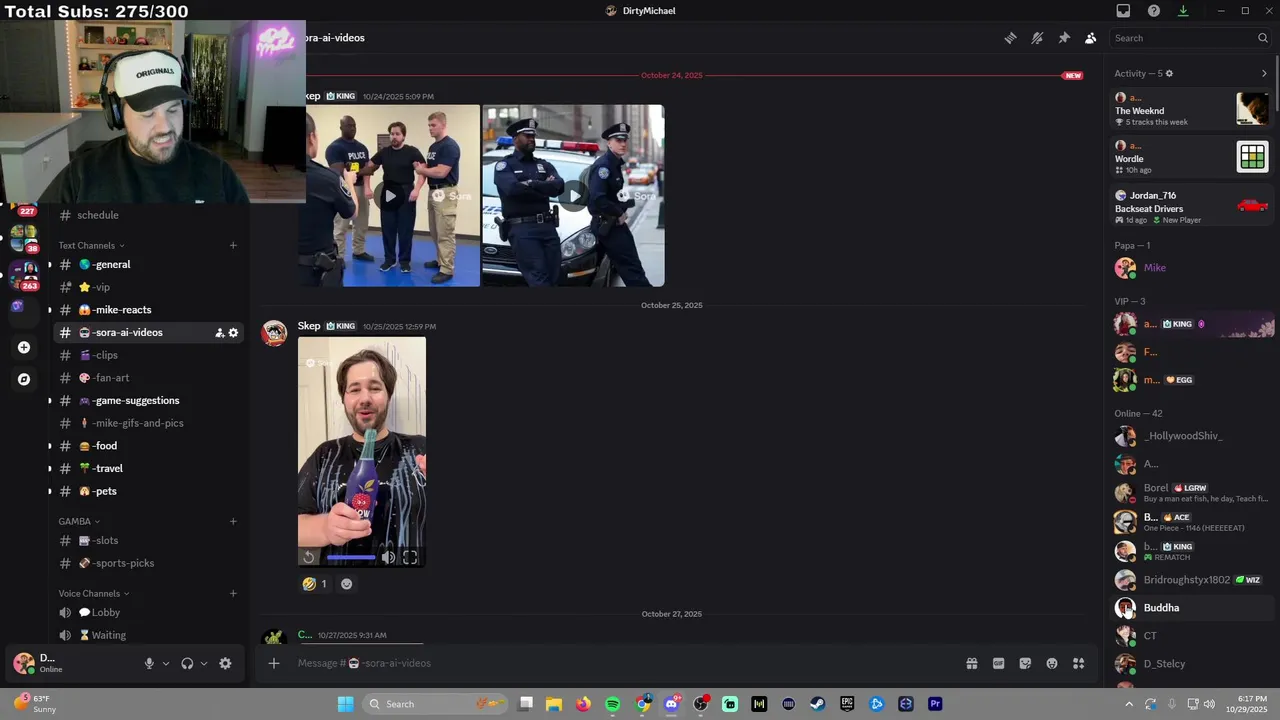Image resolution: width=1280 pixels, height=720 pixels.
Task: Click the green download update icon
Action: pyautogui.click(x=1183, y=11)
